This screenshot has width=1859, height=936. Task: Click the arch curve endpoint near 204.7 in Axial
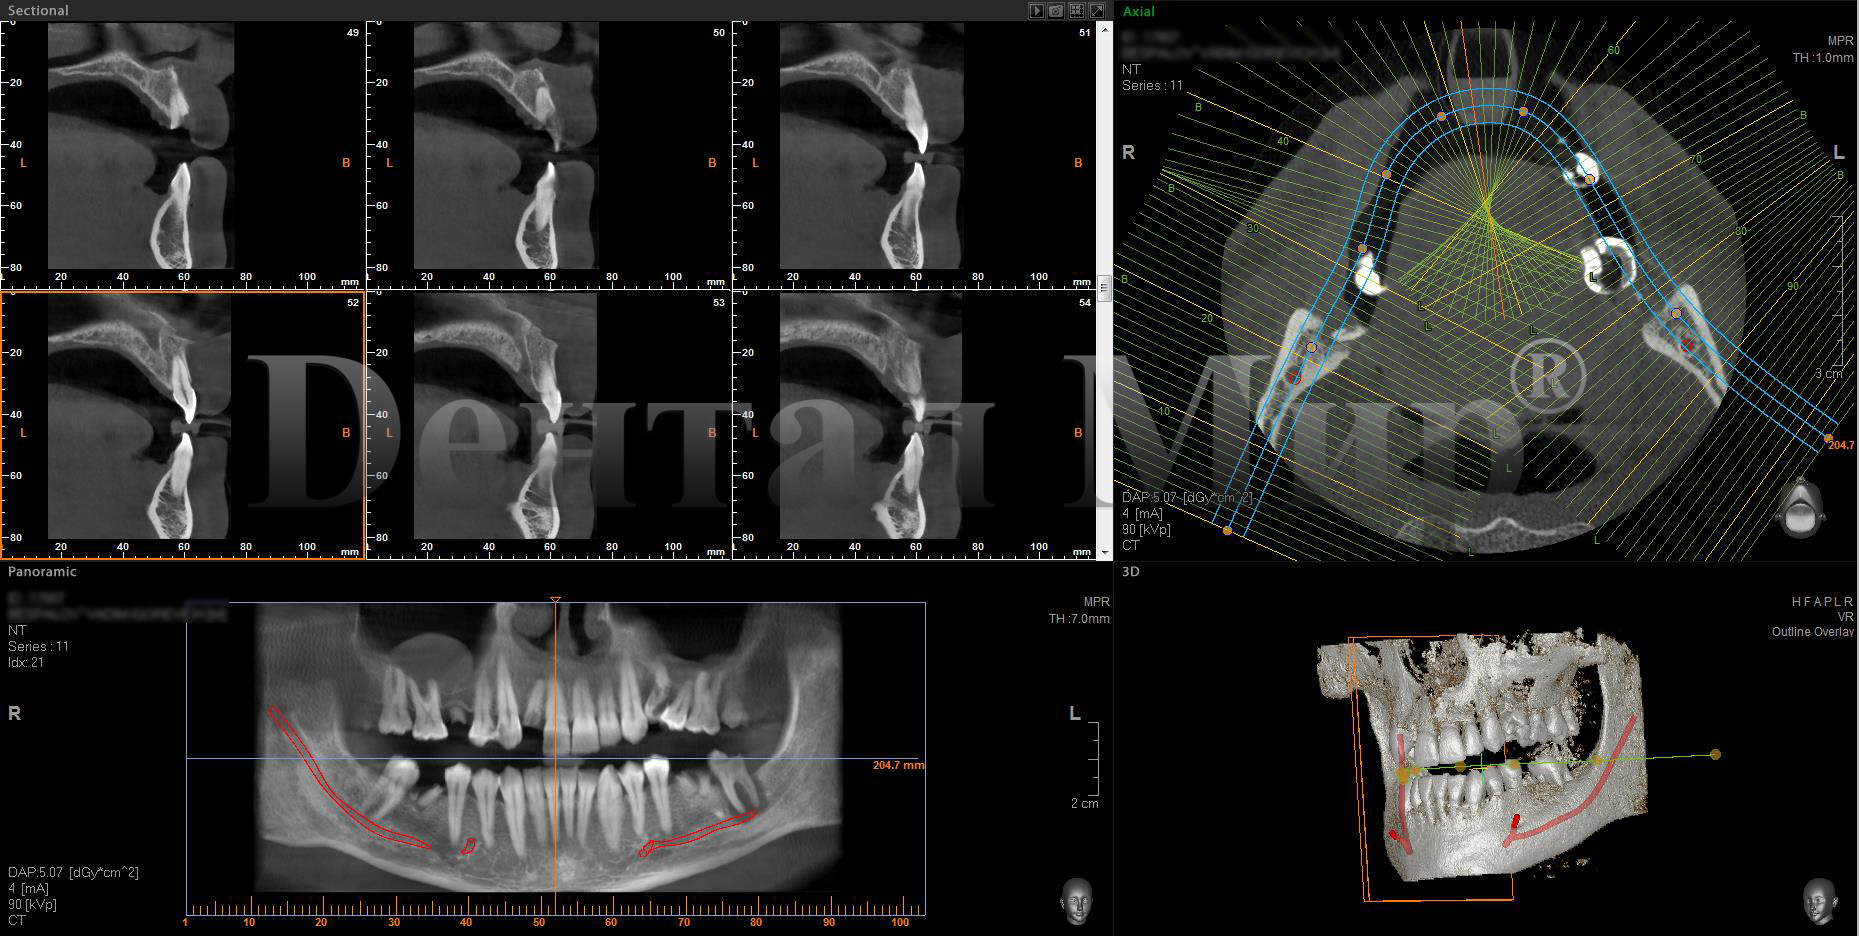click(1828, 438)
